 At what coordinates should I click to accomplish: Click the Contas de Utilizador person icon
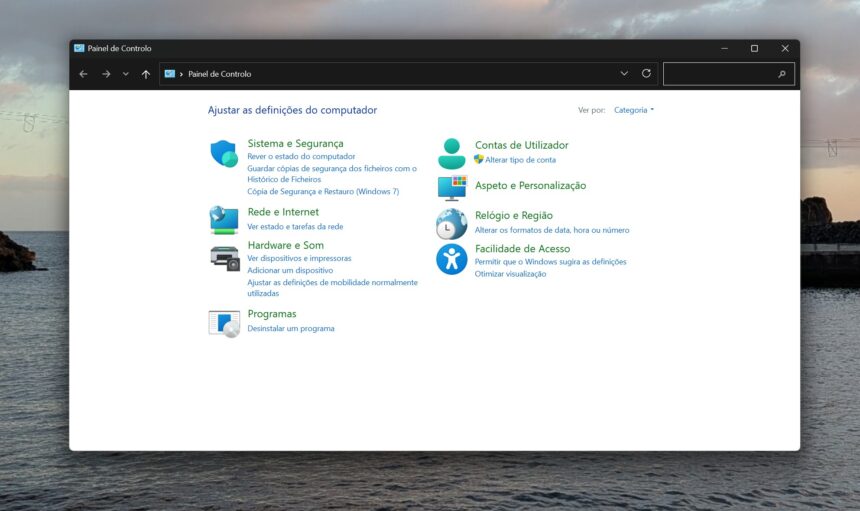coord(451,154)
